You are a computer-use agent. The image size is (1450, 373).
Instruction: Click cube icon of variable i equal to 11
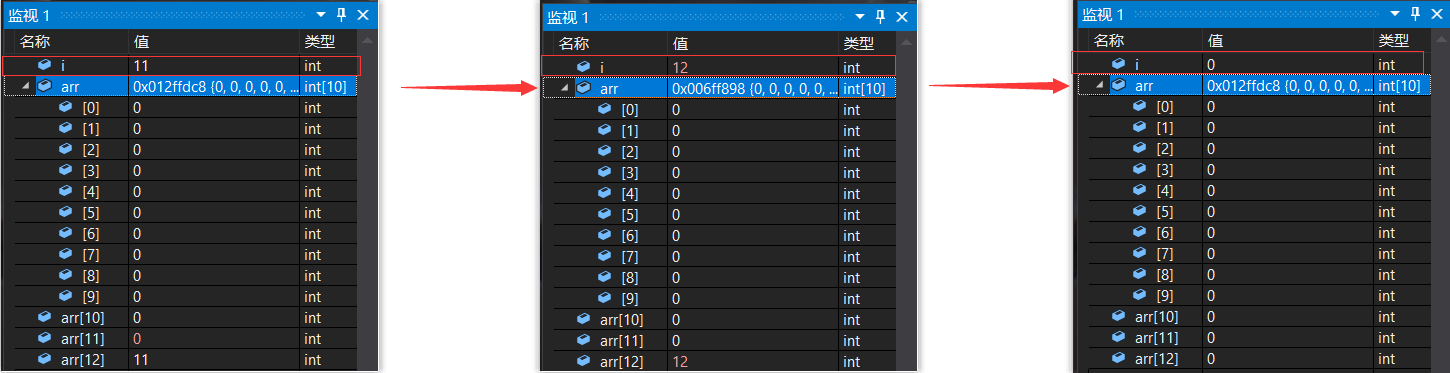tap(45, 65)
